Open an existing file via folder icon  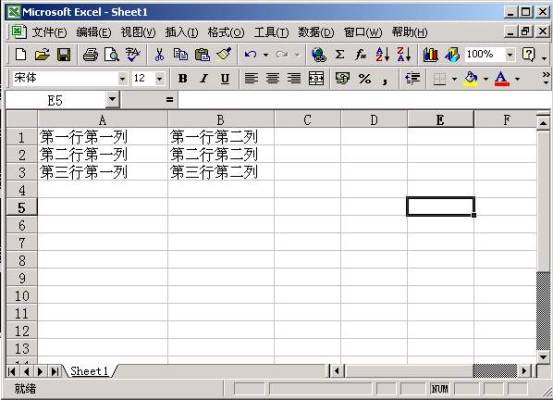tap(42, 55)
